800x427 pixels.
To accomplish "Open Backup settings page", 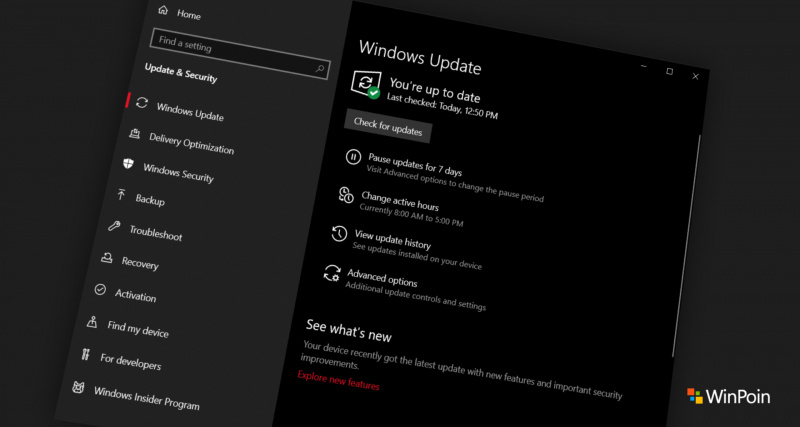I will point(149,199).
